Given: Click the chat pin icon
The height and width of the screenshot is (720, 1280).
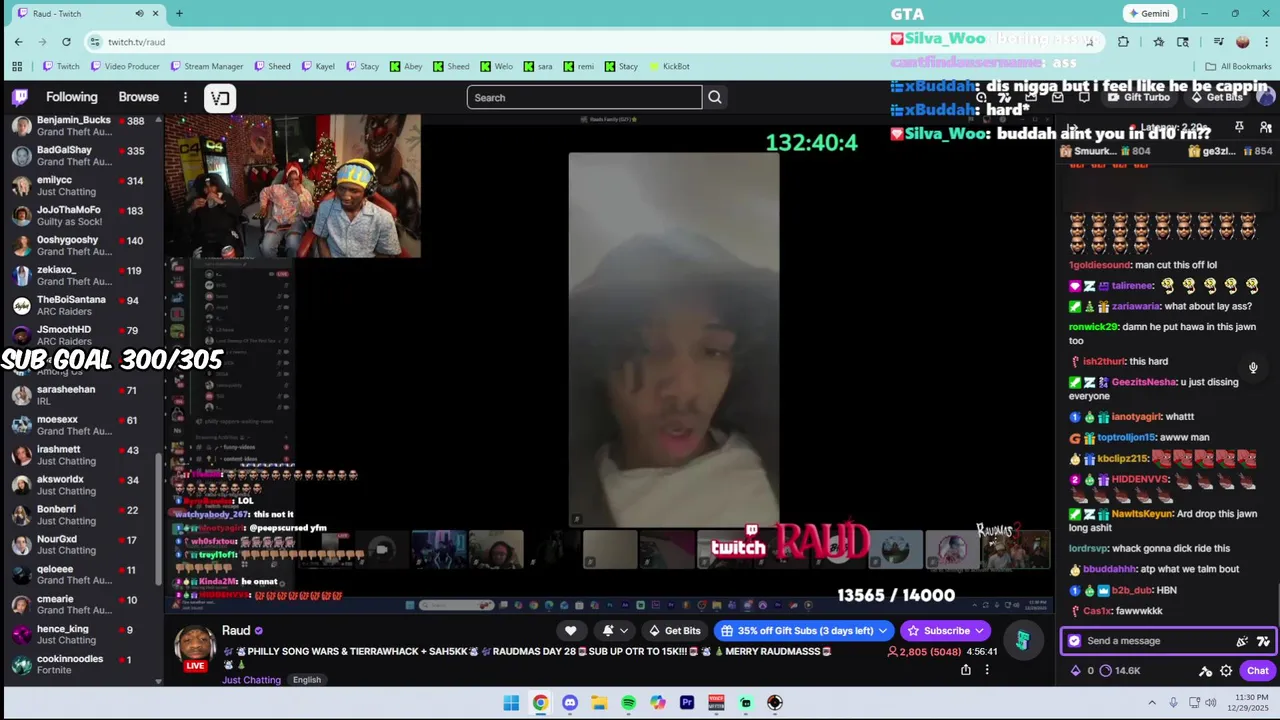Looking at the screenshot, I should [1239, 127].
